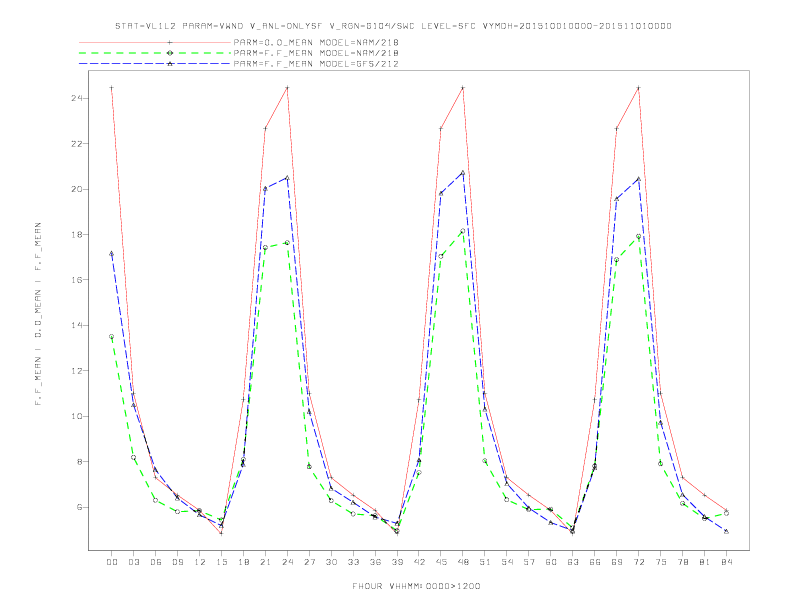Click the x-axis label FHOUR VHHMM:0000>1200

pos(416,586)
